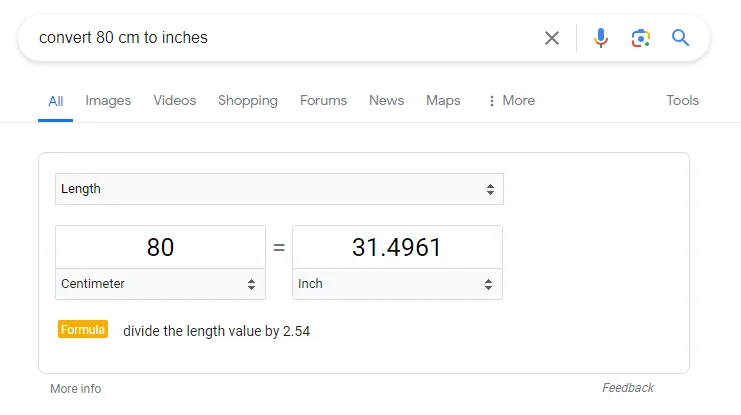Open the Tools options
The height and width of the screenshot is (415, 741).
[x=683, y=101]
